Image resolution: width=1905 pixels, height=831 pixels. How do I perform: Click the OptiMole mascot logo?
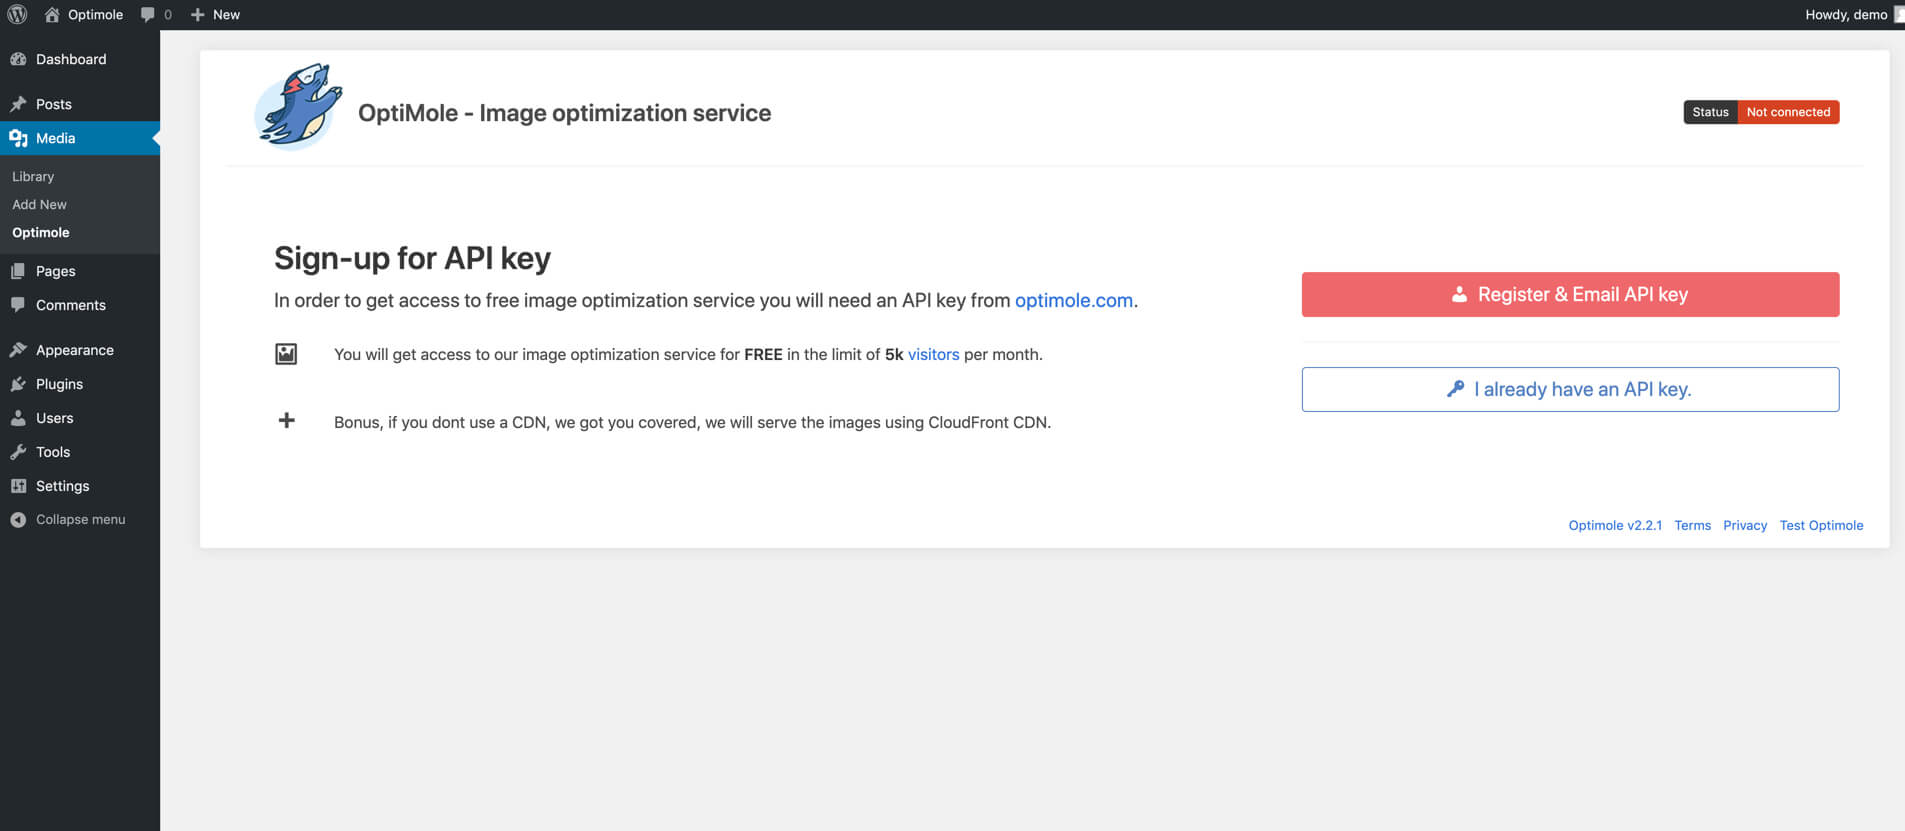click(x=298, y=106)
